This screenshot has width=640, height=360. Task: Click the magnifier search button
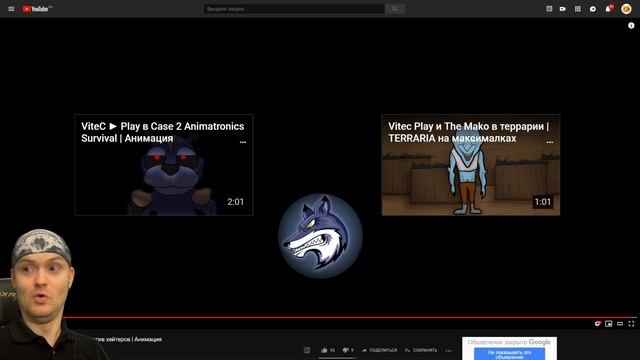[x=395, y=9]
